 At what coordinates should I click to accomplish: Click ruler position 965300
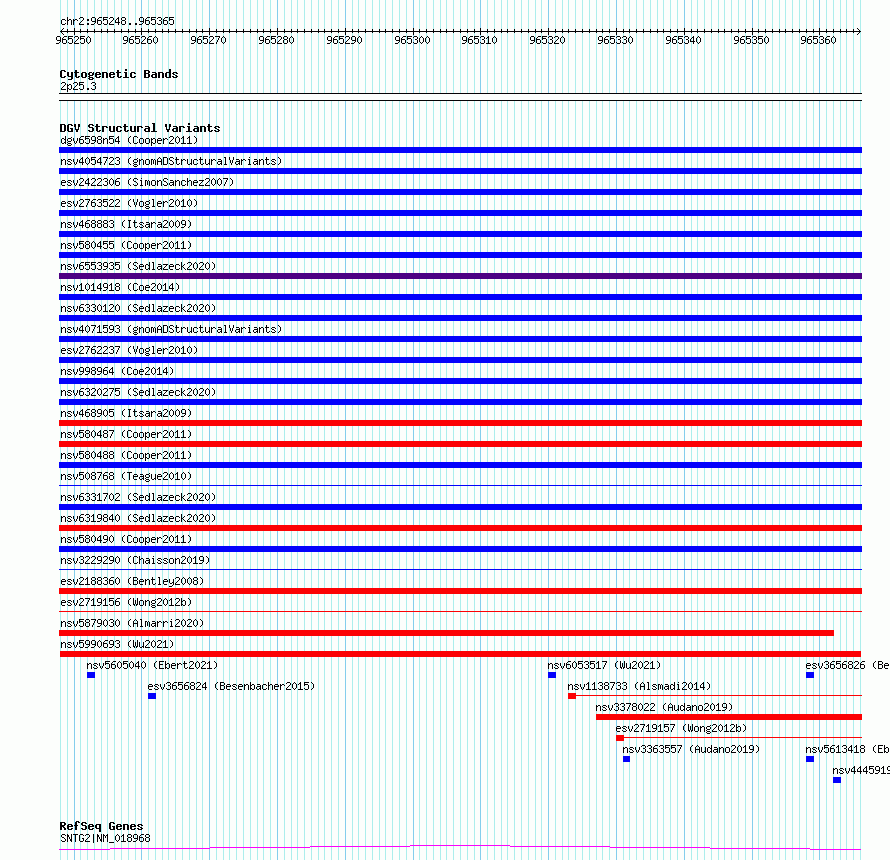click(412, 40)
